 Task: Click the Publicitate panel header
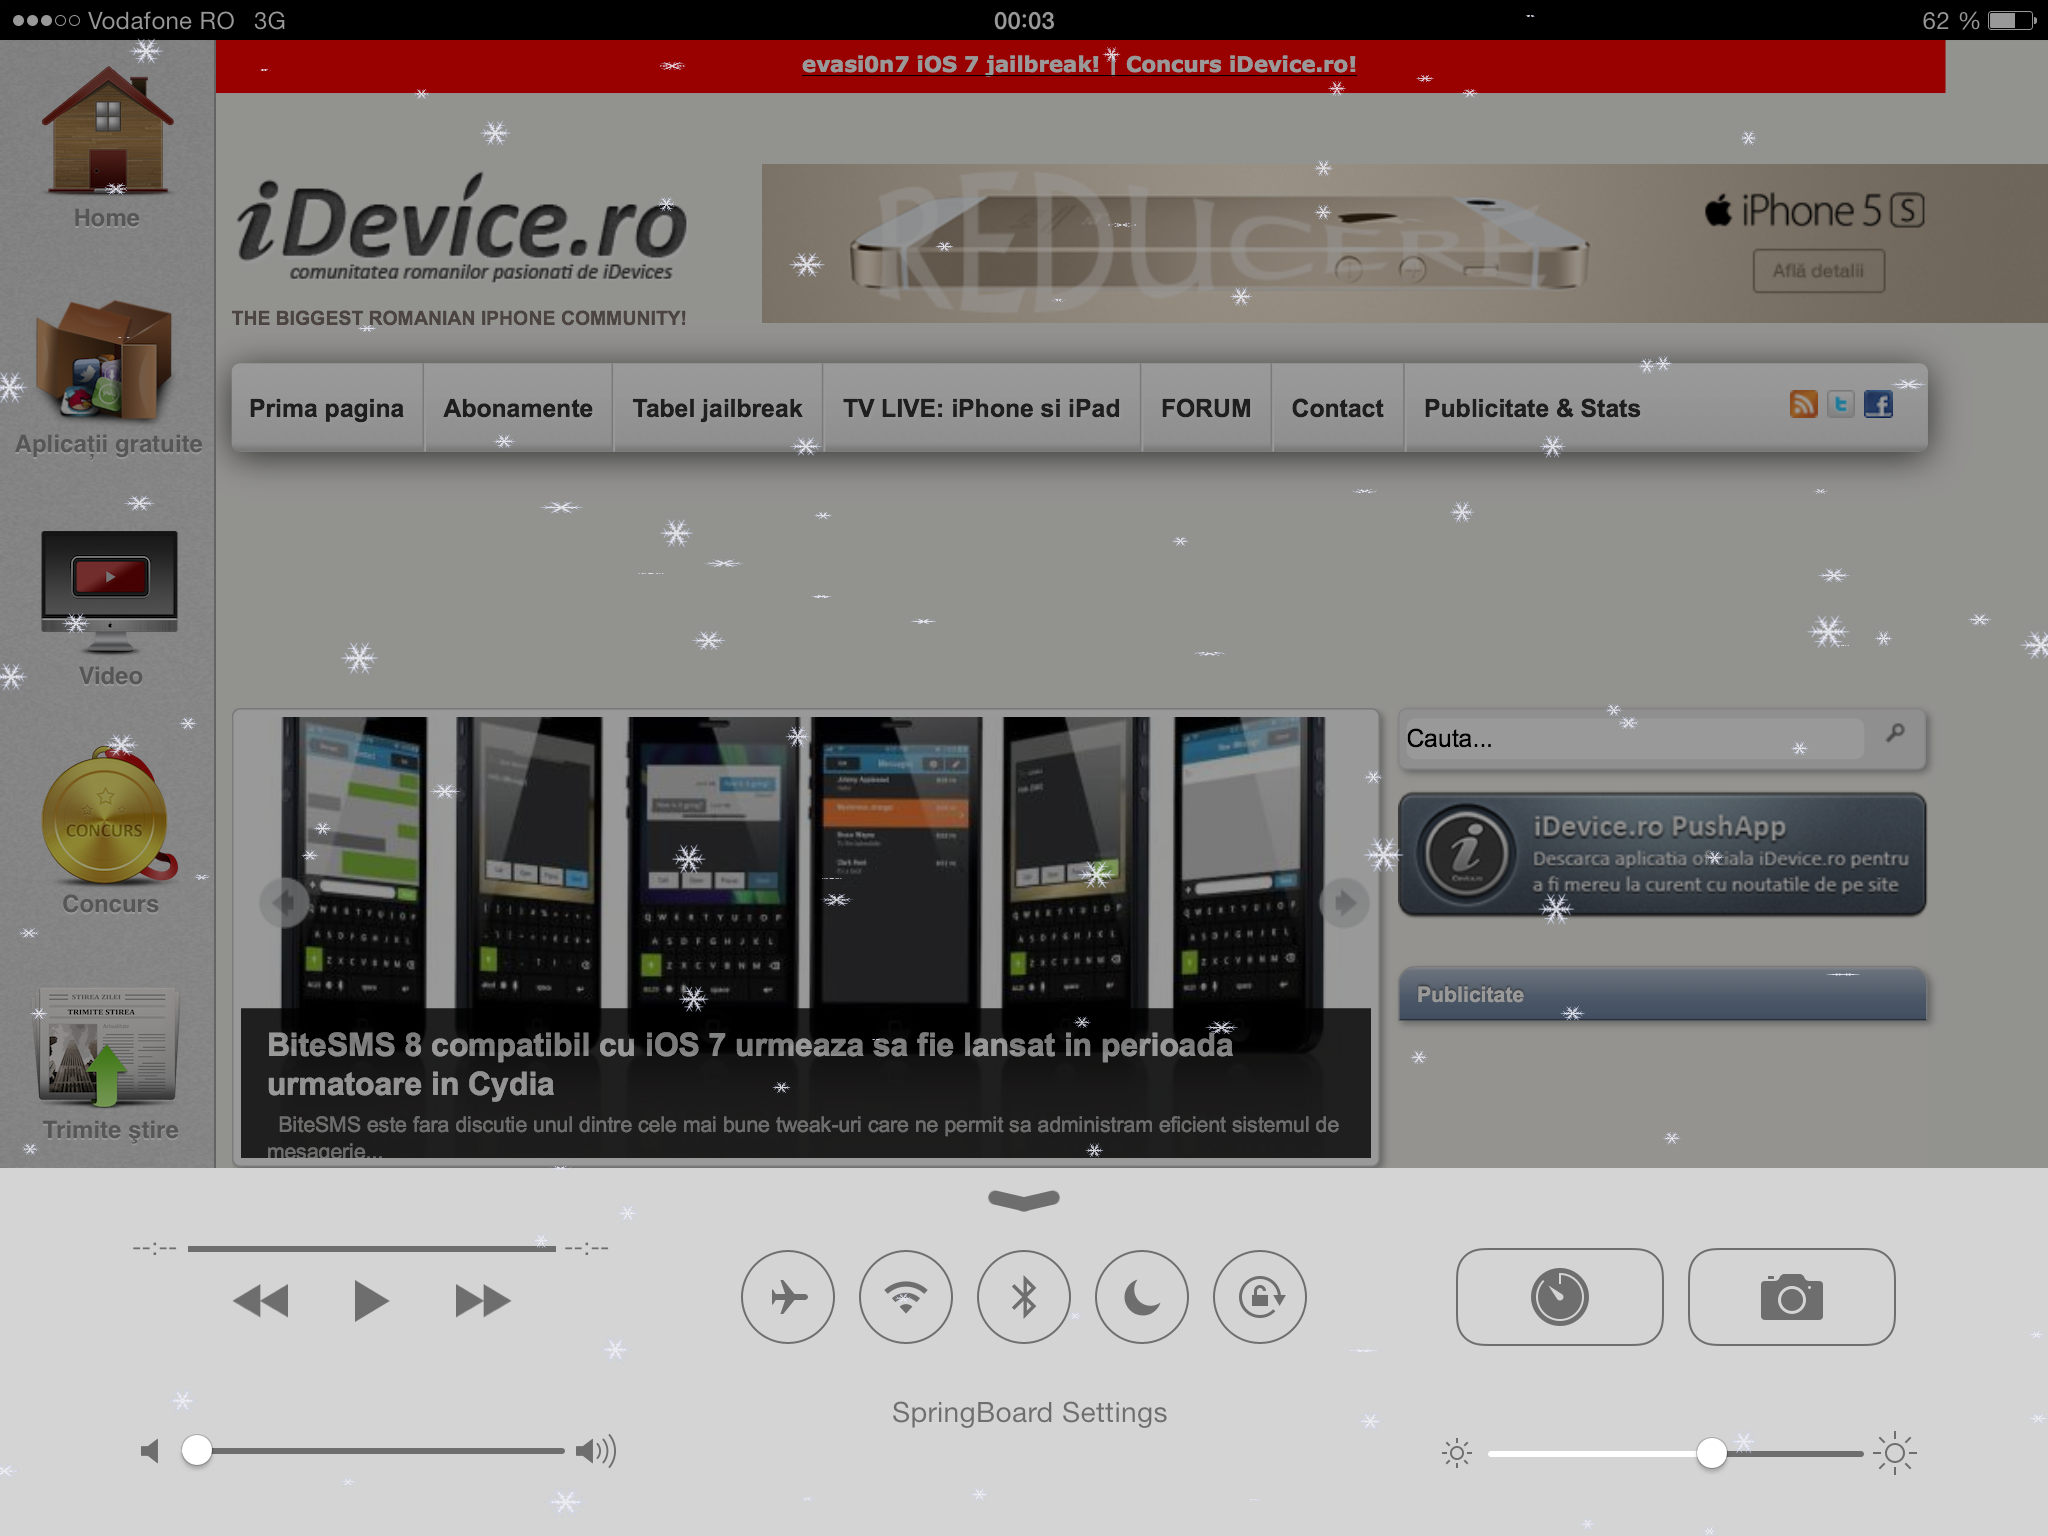(1662, 994)
